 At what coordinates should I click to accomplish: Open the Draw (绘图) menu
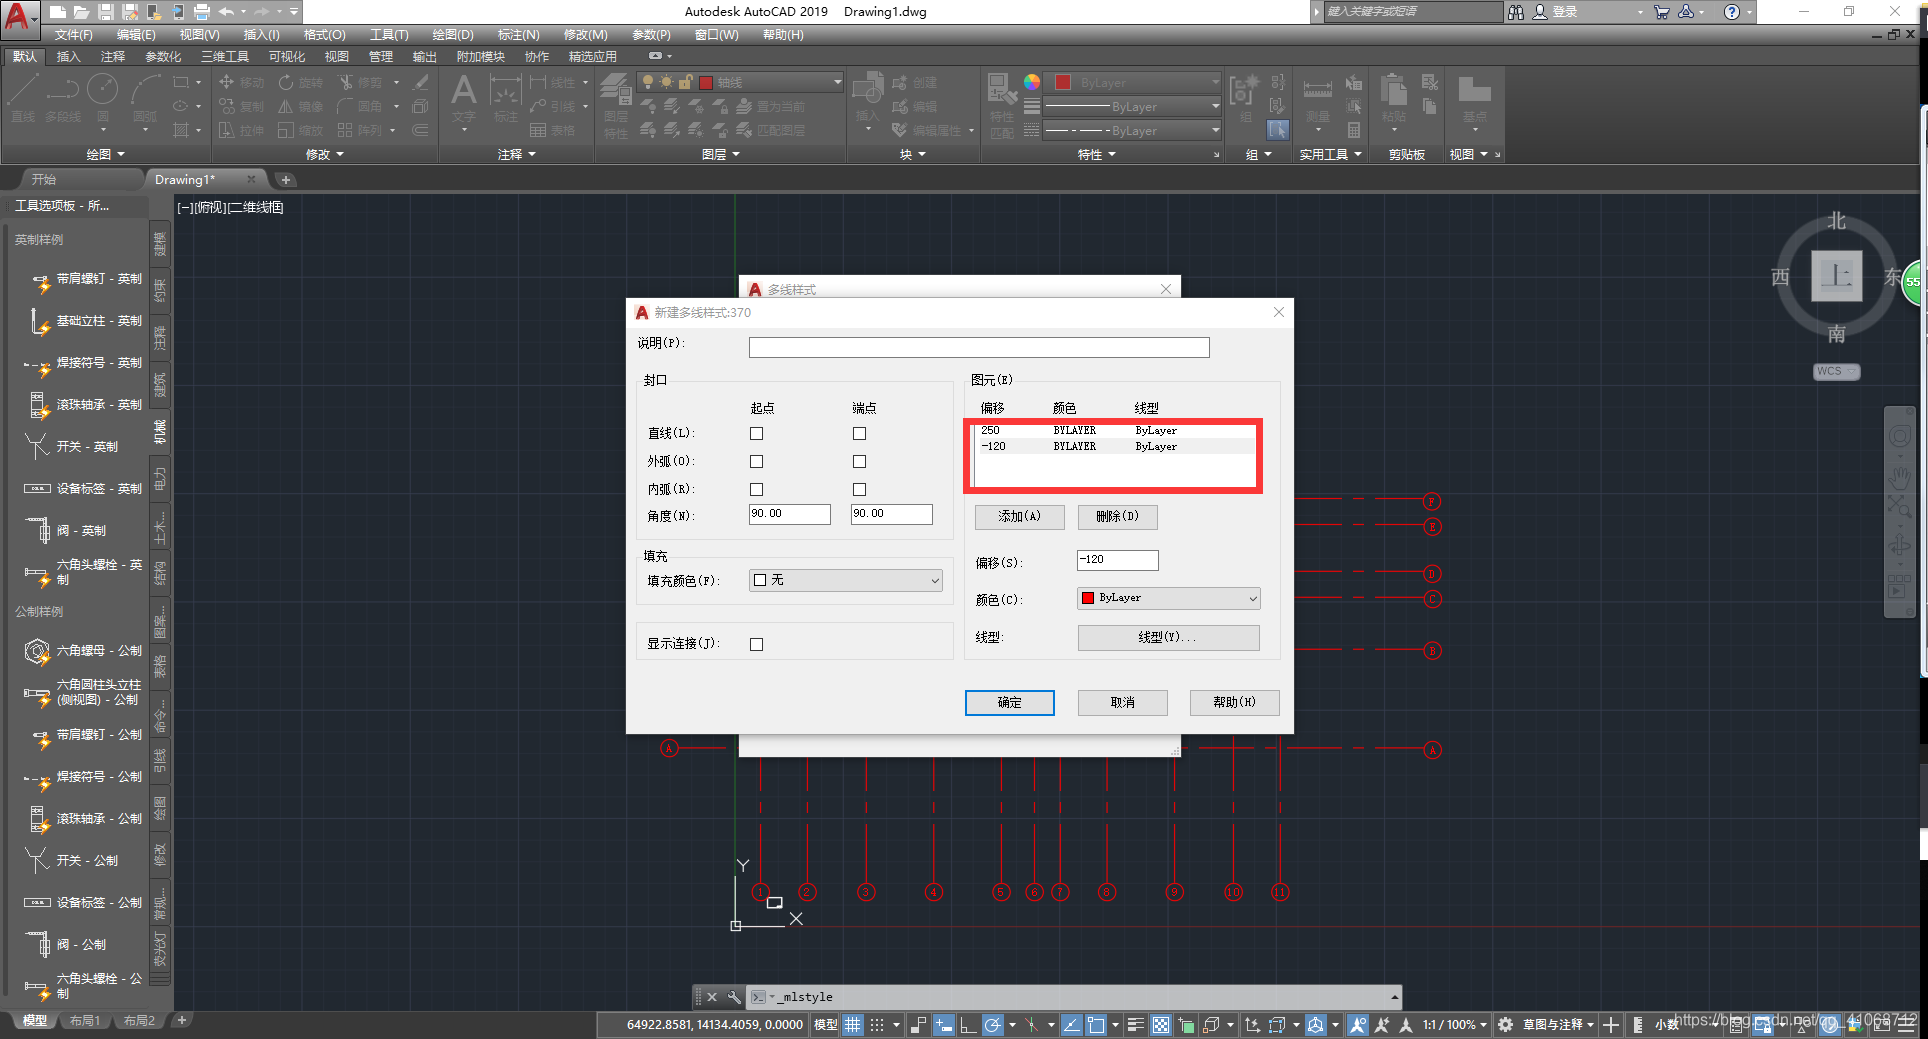(x=453, y=35)
